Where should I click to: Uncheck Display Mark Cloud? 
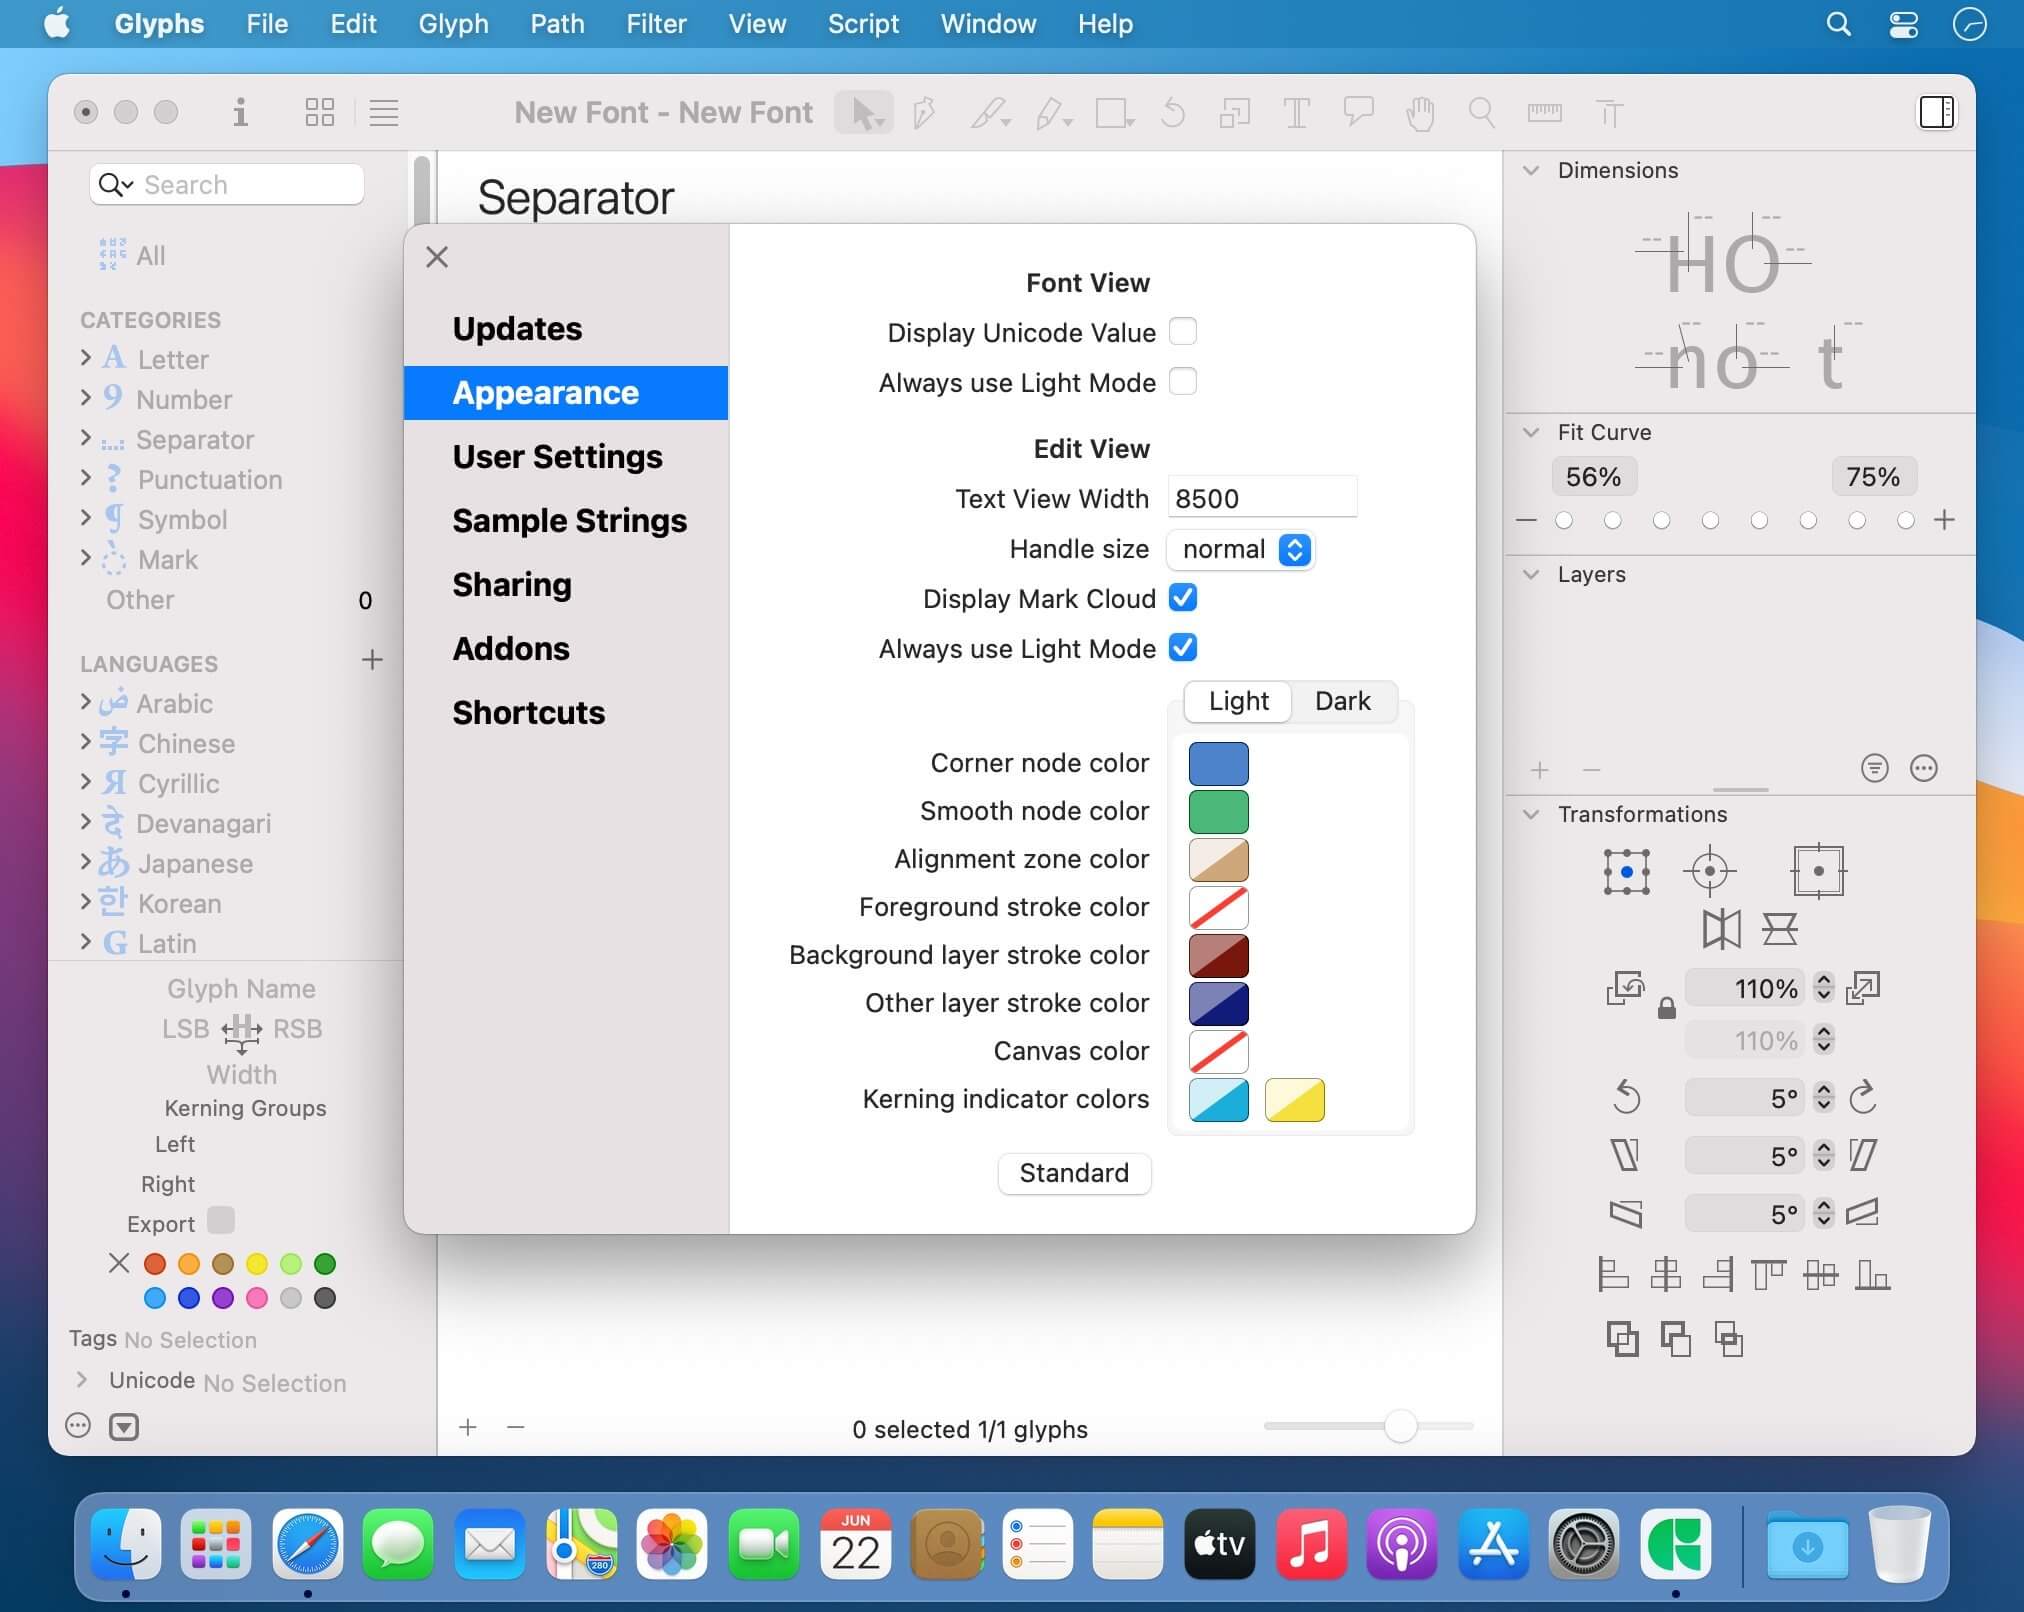point(1183,597)
